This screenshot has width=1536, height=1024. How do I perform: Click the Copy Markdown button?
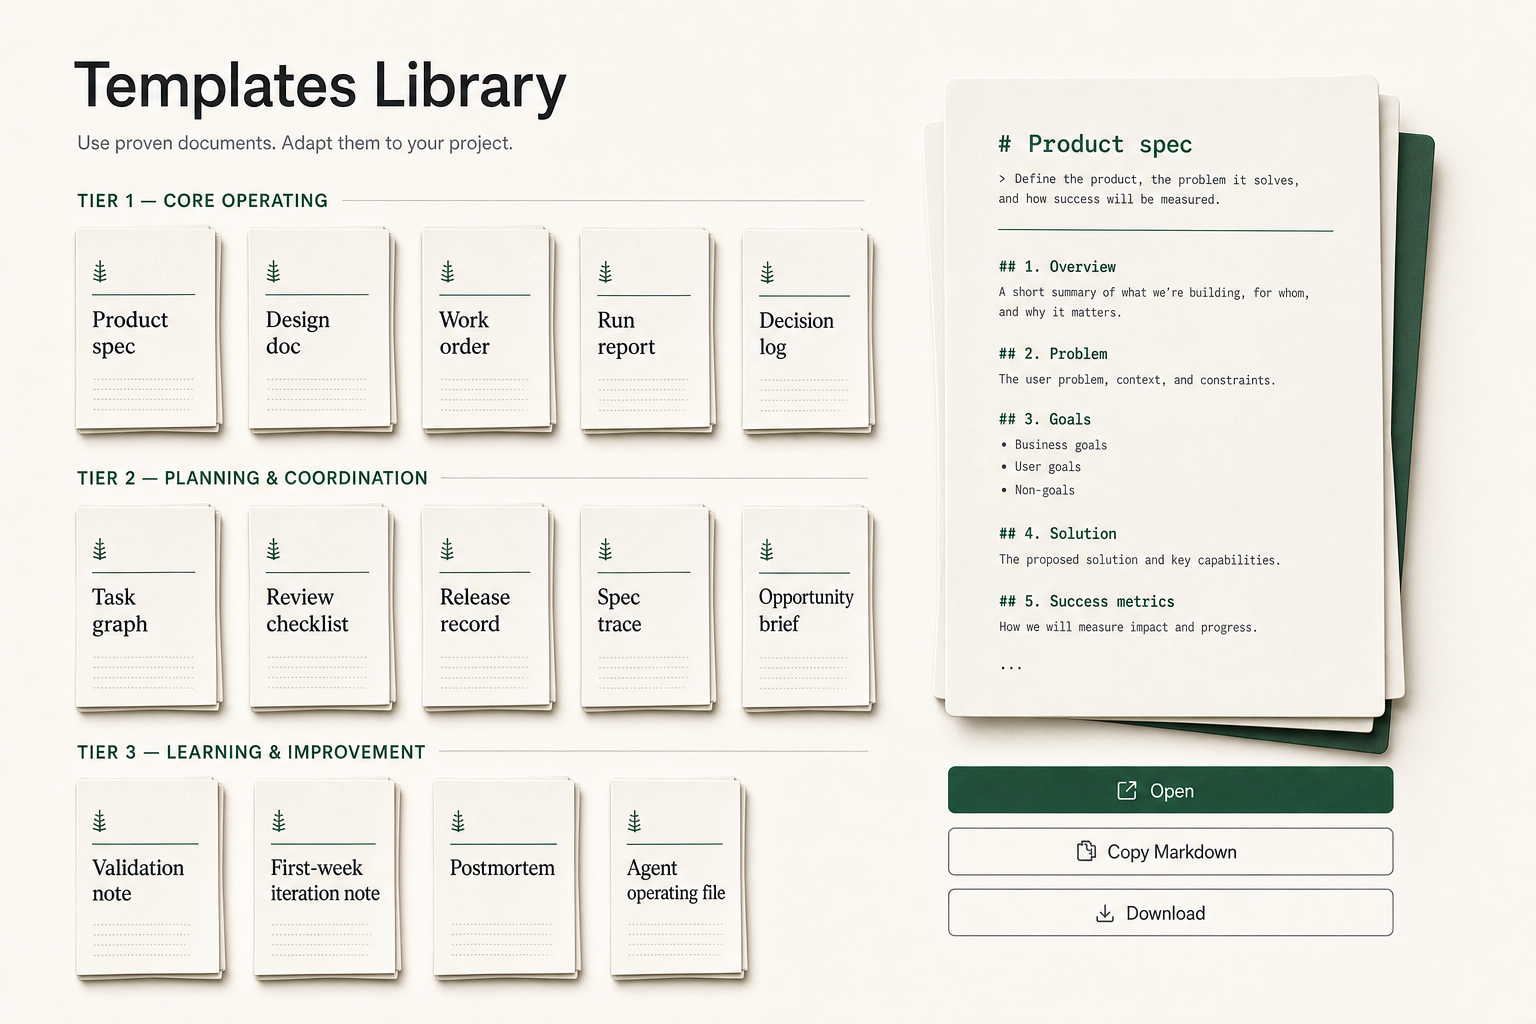tap(1170, 851)
